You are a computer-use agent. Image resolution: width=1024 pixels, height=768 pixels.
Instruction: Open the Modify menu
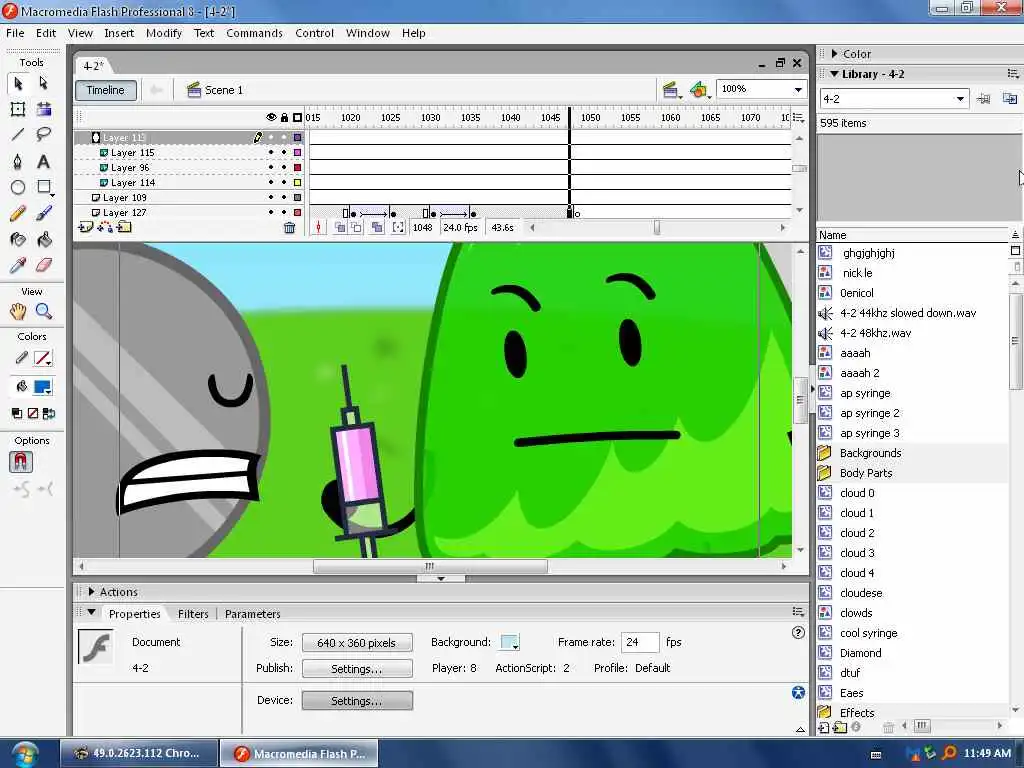click(164, 33)
